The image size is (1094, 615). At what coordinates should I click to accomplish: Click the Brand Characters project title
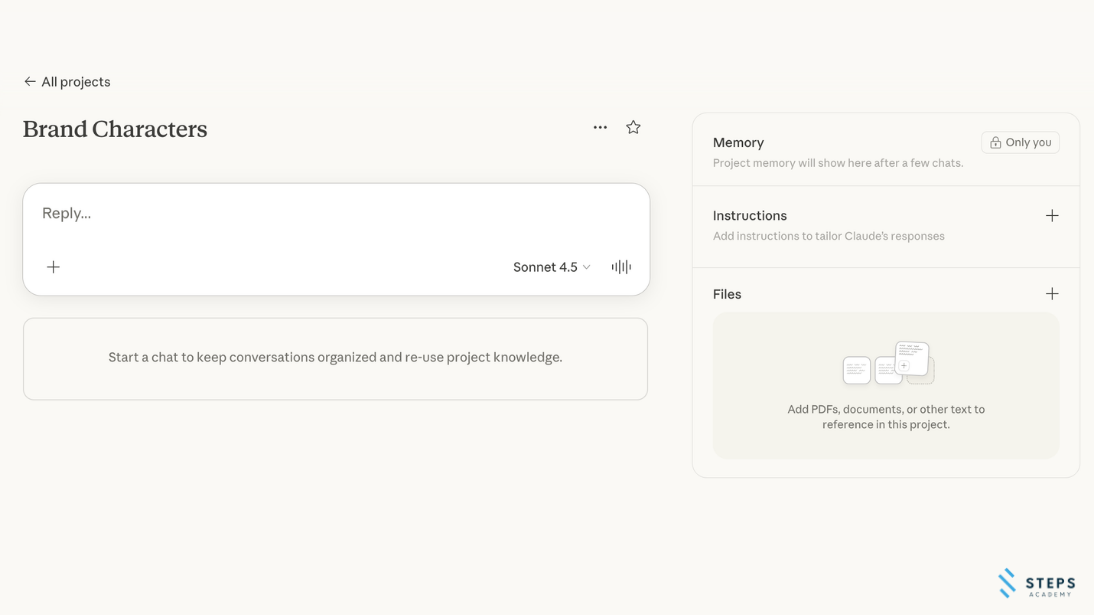click(x=115, y=129)
